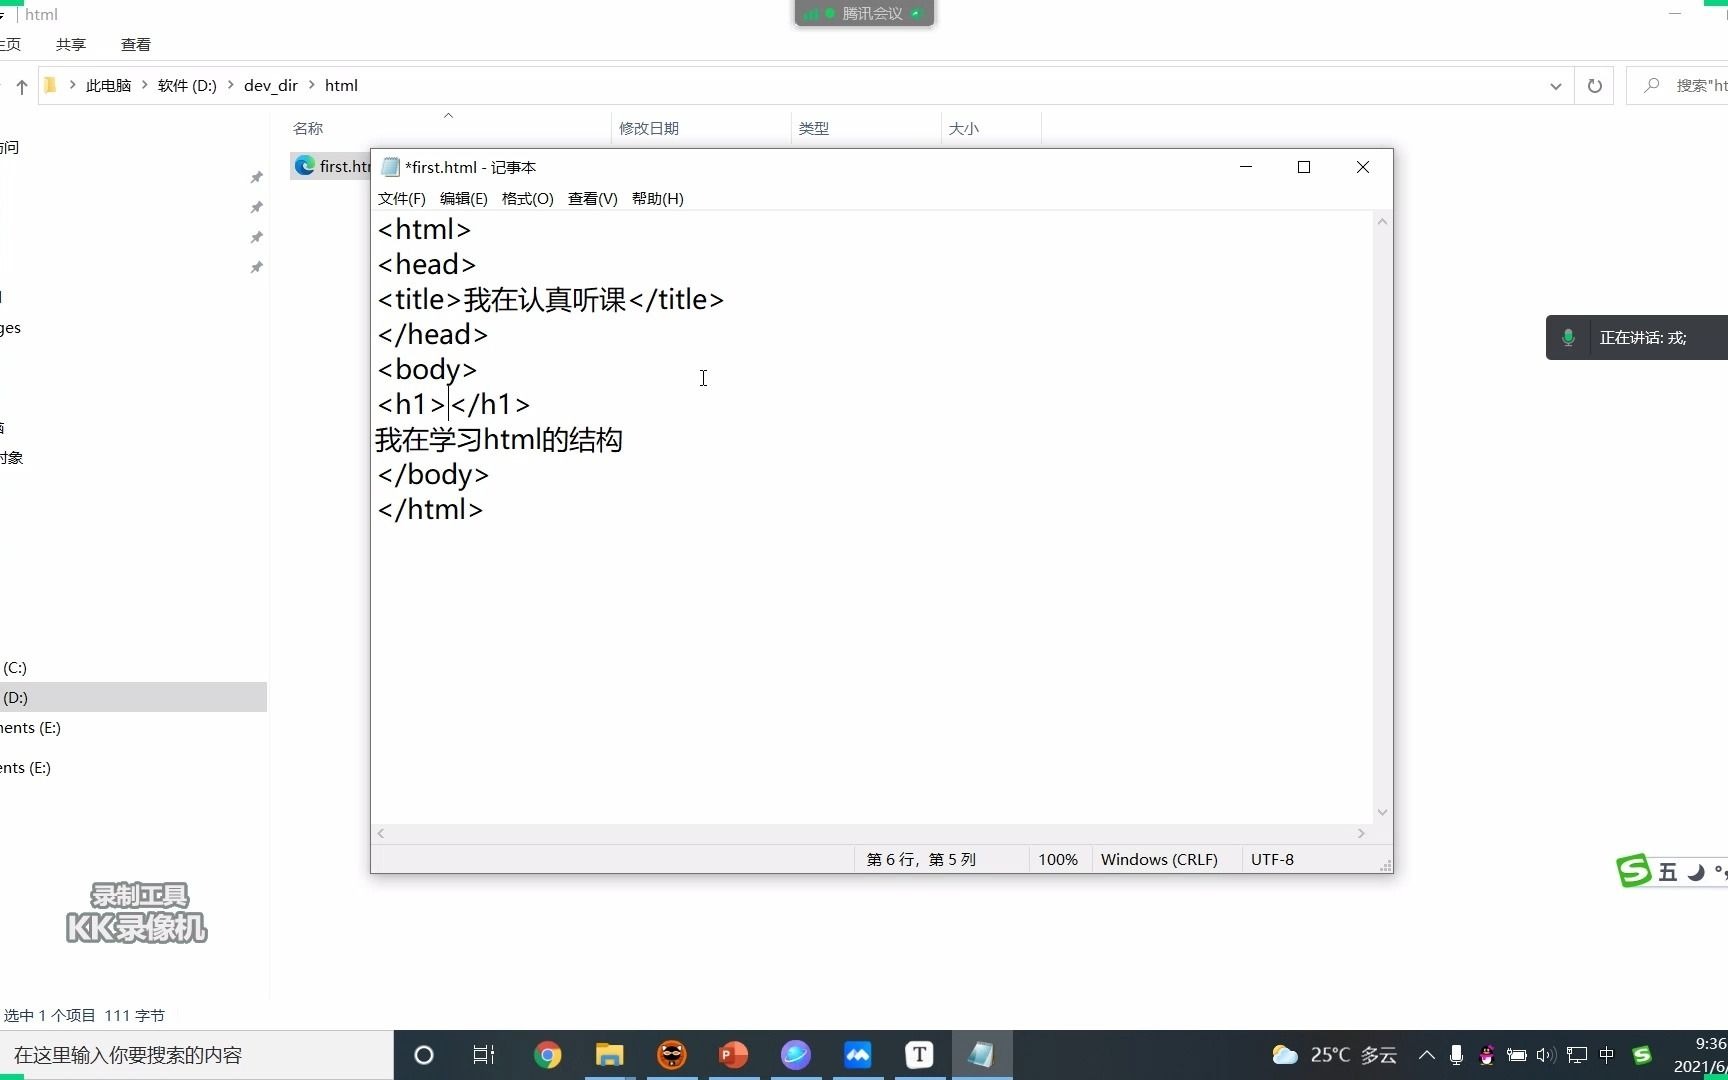This screenshot has height=1080, width=1728.
Task: Click the refresh button next to address bar
Action: (x=1595, y=85)
